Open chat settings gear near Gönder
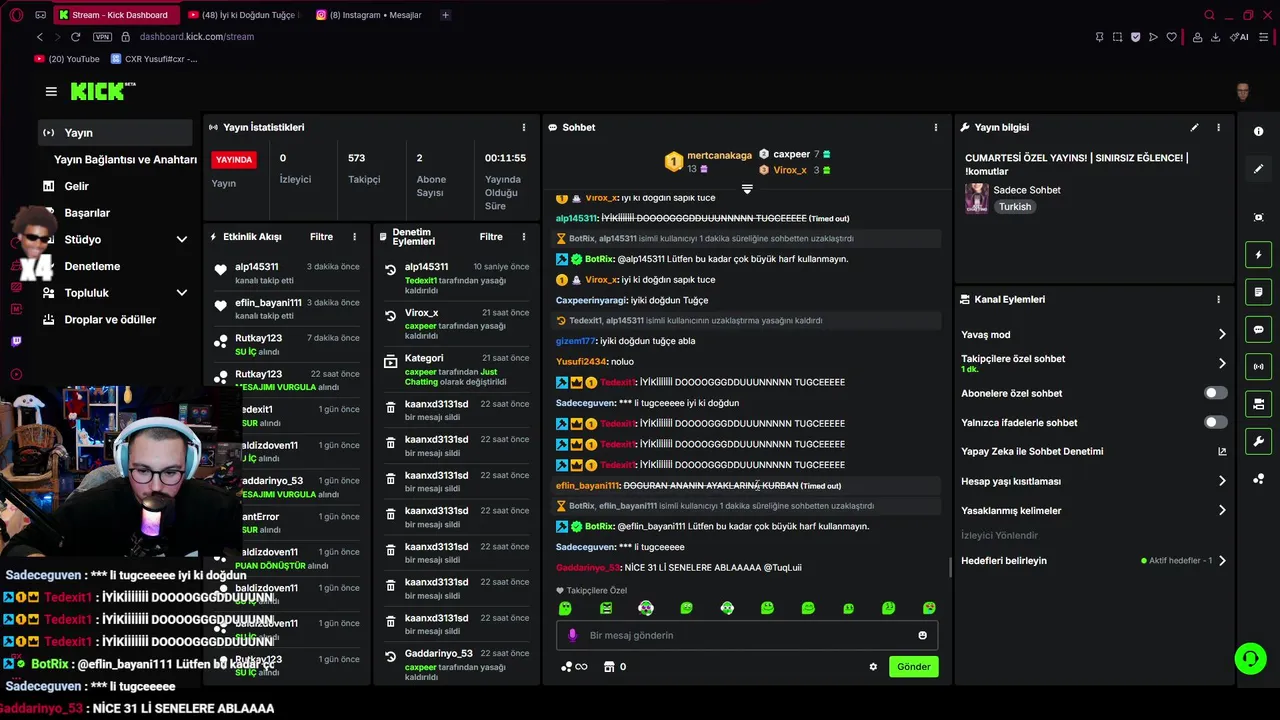 point(873,667)
